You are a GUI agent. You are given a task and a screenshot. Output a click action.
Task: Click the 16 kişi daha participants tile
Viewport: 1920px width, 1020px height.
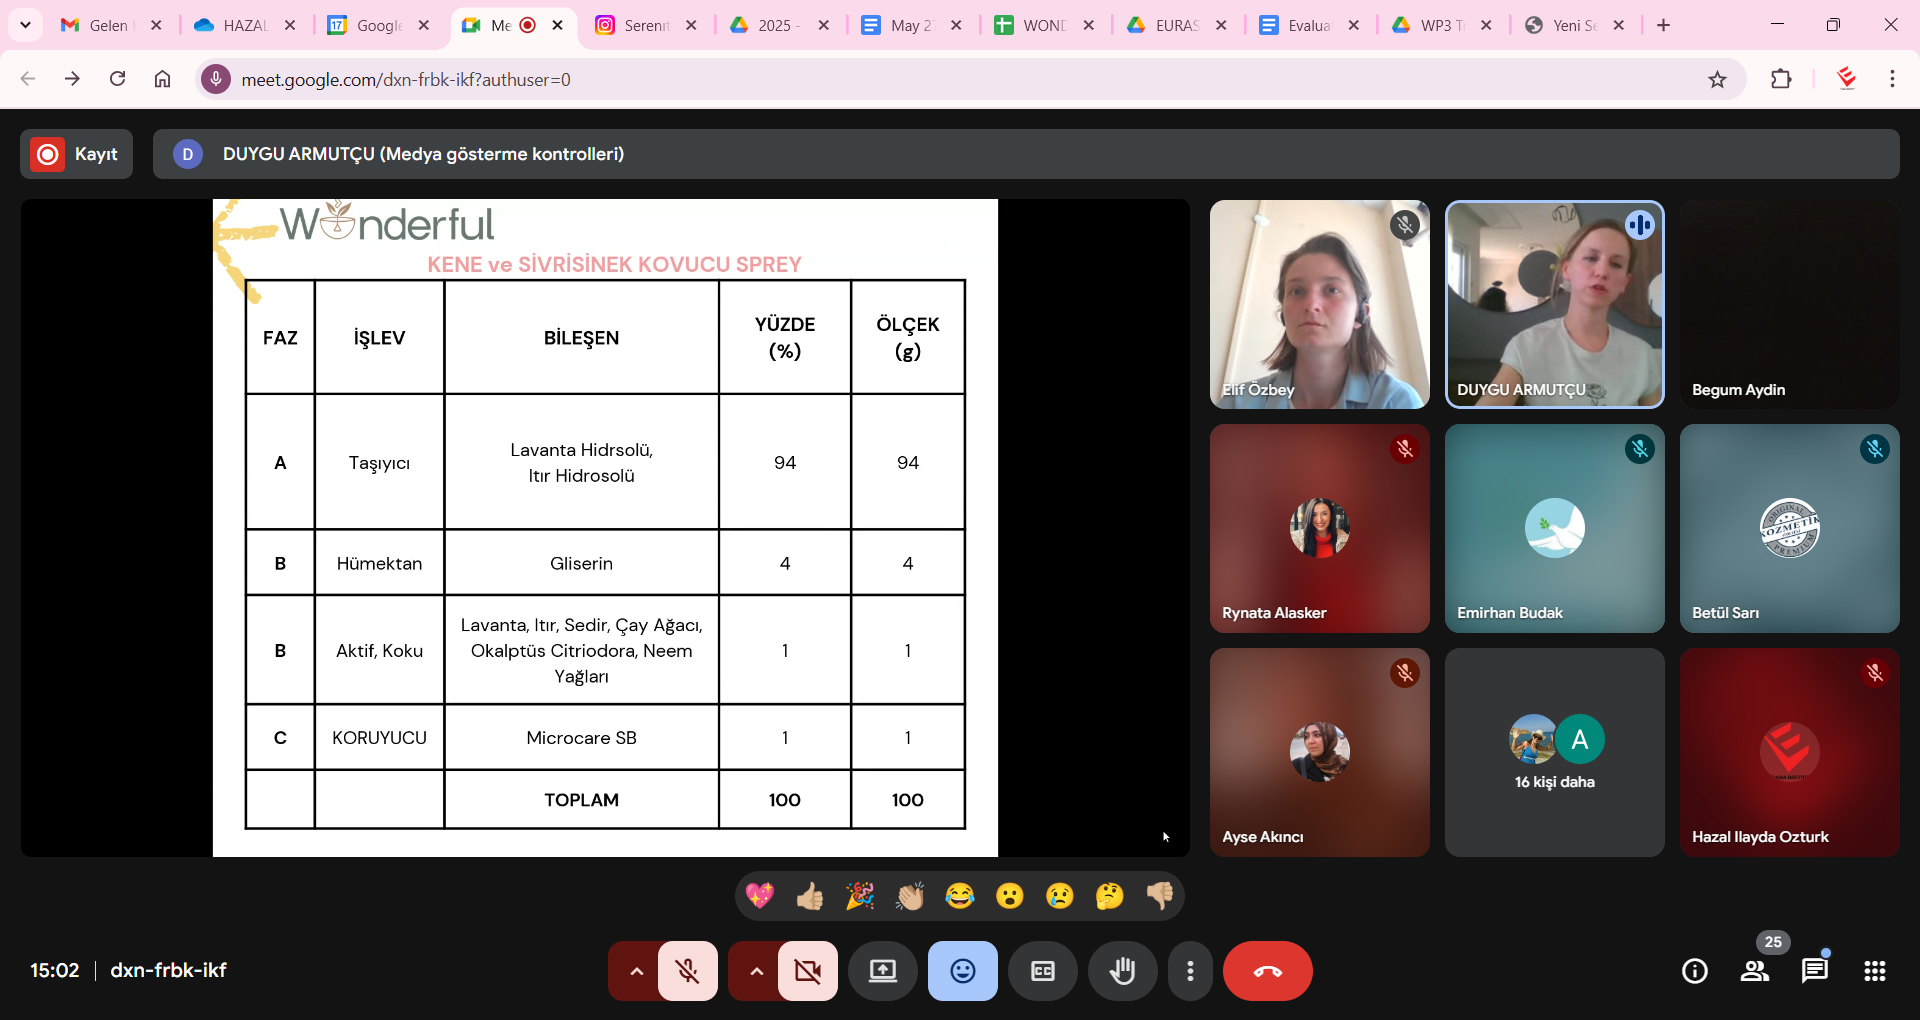point(1554,752)
